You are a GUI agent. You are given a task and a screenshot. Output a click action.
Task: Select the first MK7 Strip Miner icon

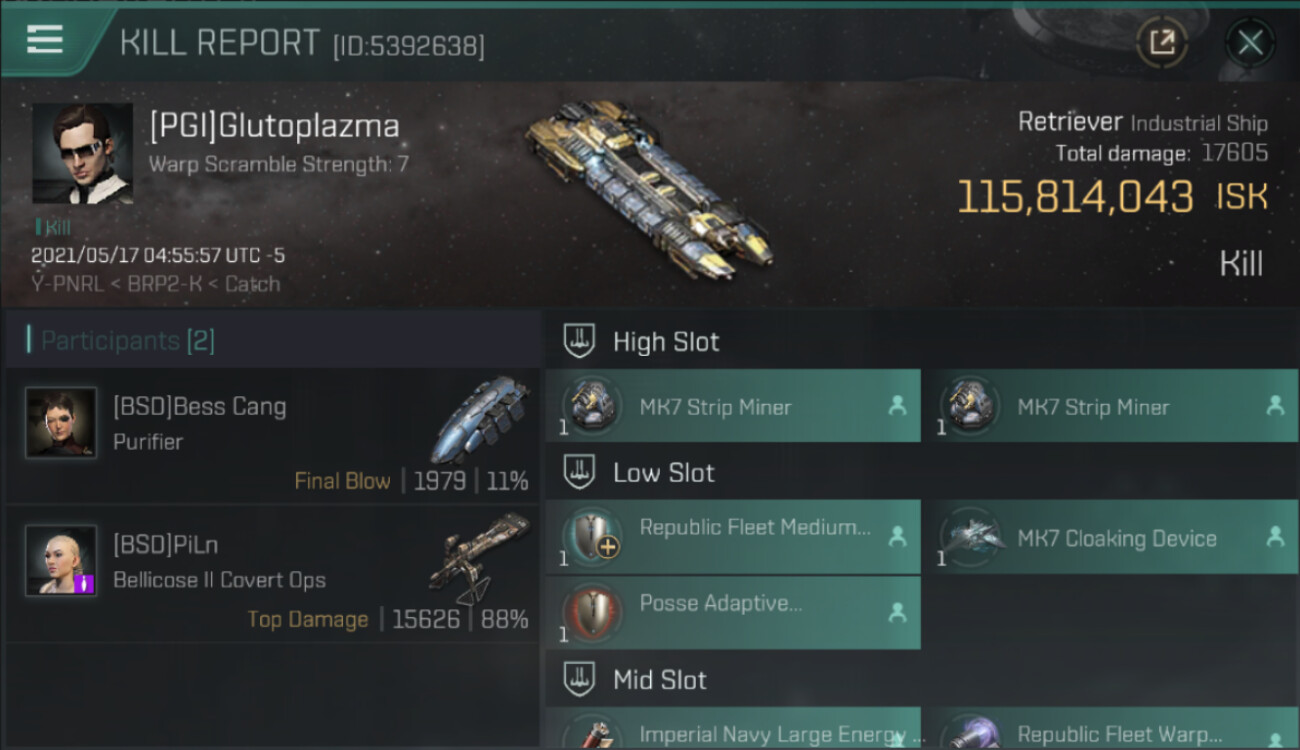coord(590,406)
